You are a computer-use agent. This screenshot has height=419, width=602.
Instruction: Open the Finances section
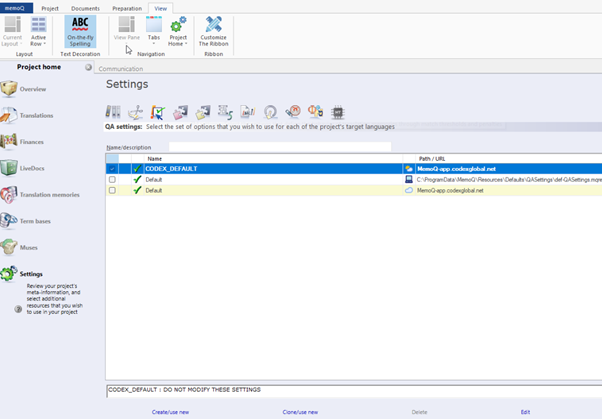tap(22, 142)
